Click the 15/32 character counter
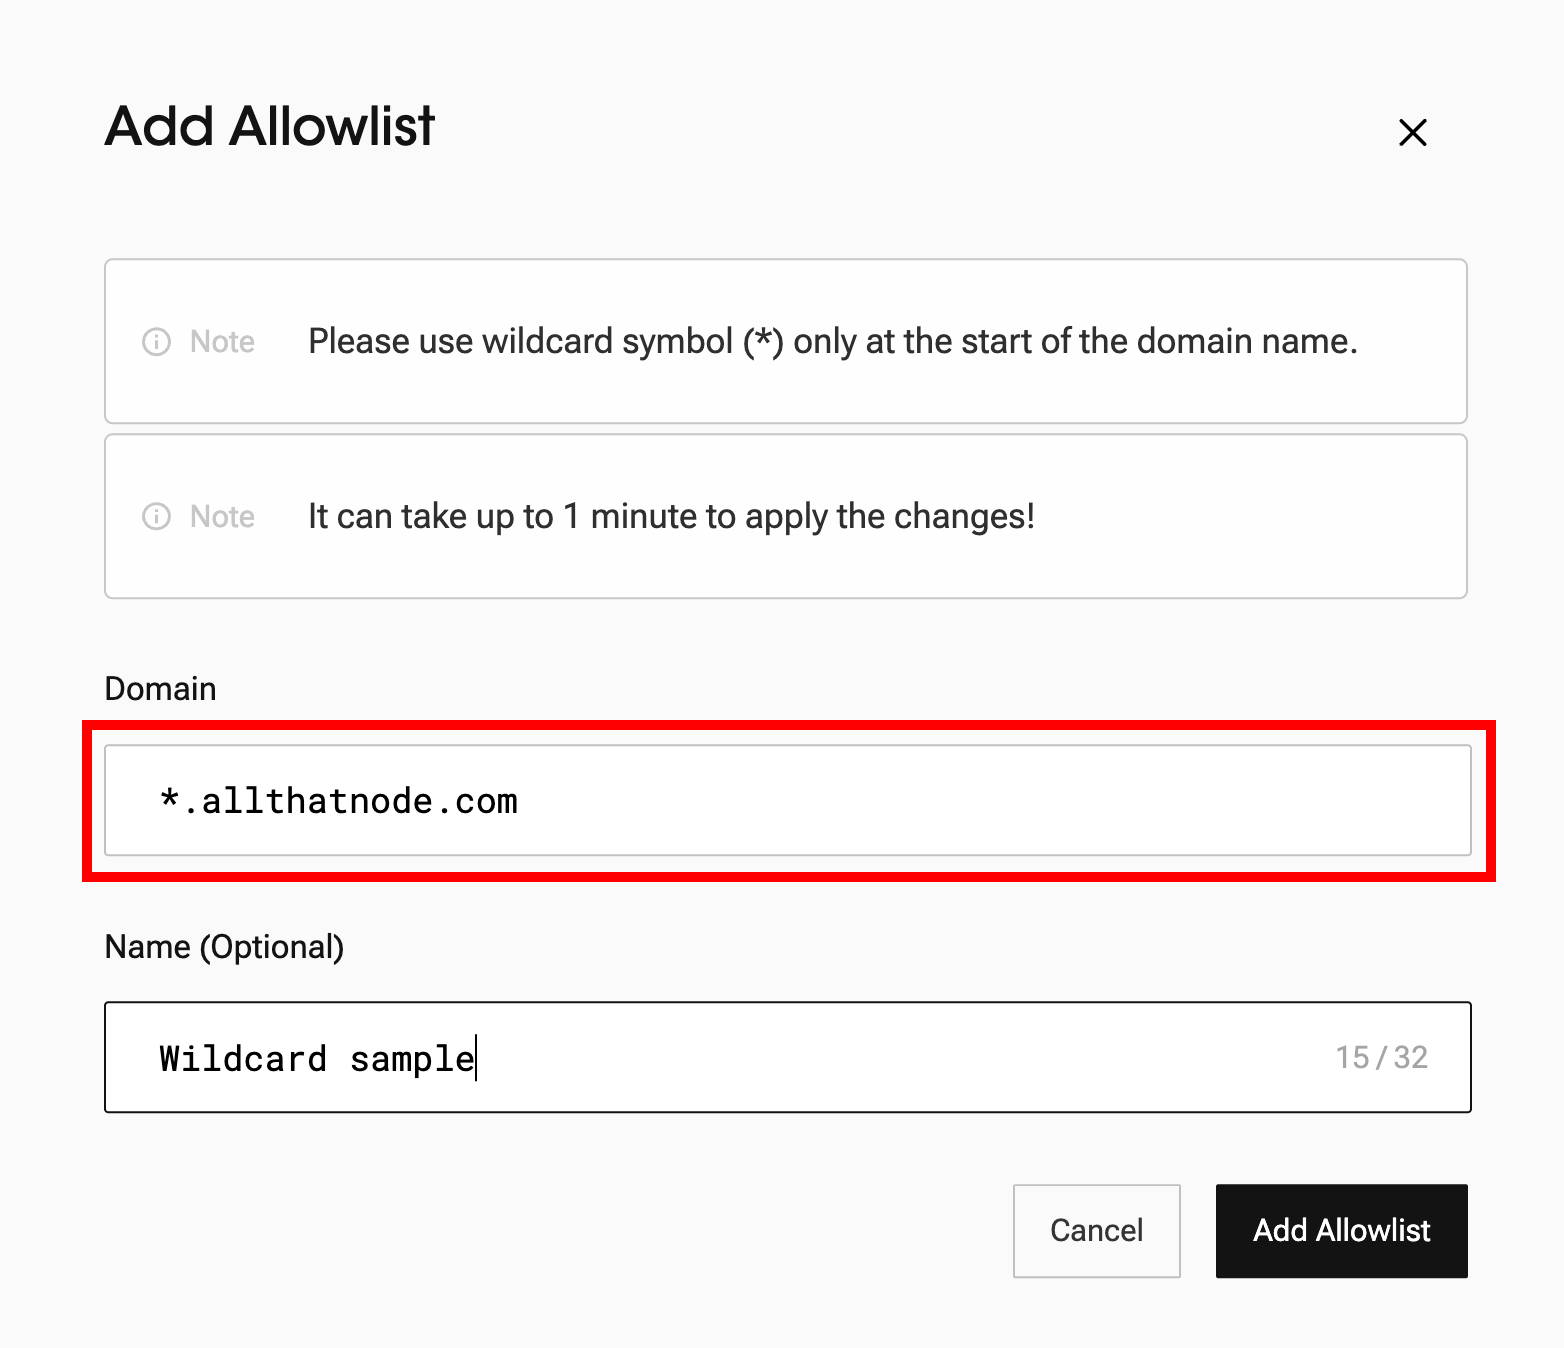This screenshot has height=1348, width=1564. 1381,1057
